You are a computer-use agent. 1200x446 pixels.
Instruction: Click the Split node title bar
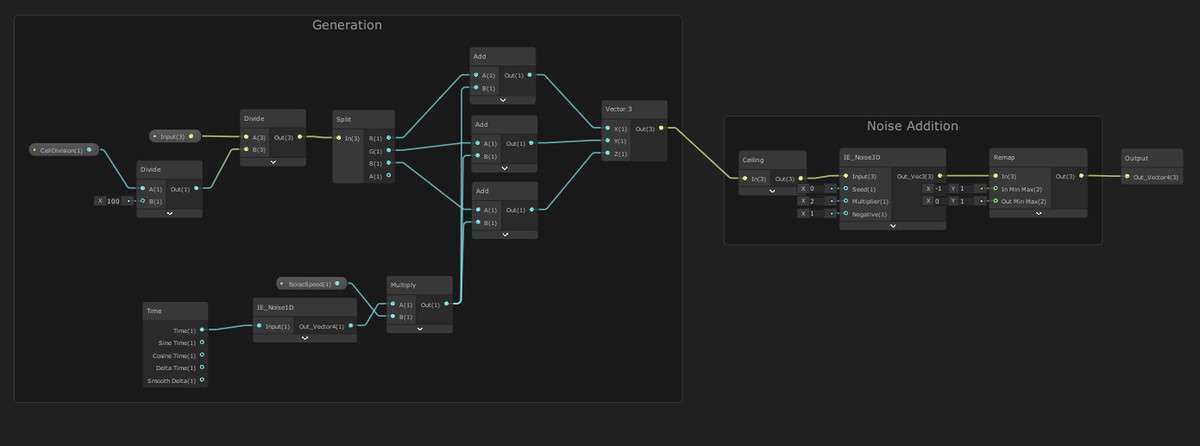[x=364, y=119]
